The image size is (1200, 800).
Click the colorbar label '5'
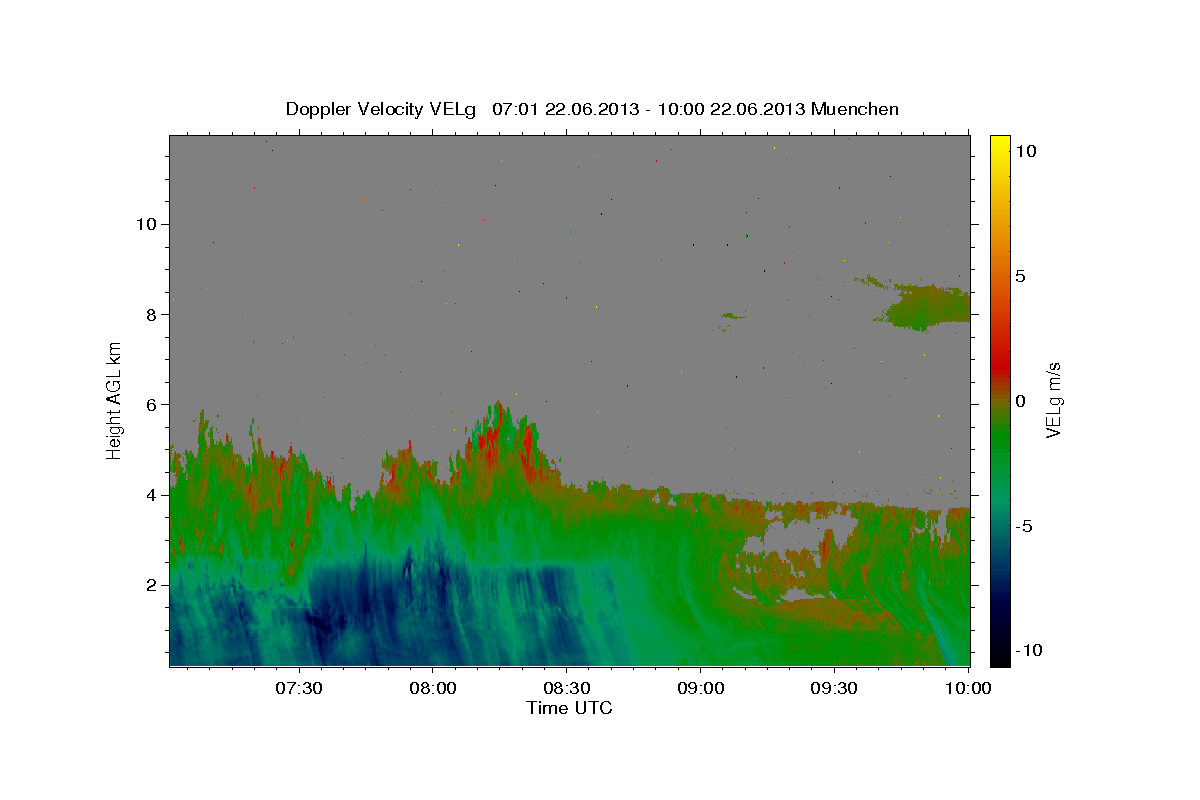coord(1019,276)
